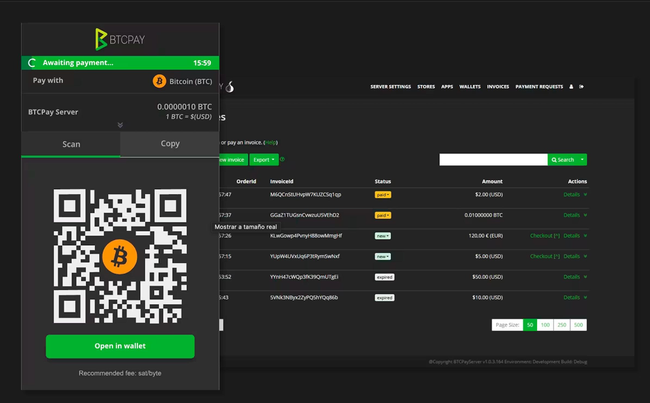Click the invoice search input field

coord(493,160)
